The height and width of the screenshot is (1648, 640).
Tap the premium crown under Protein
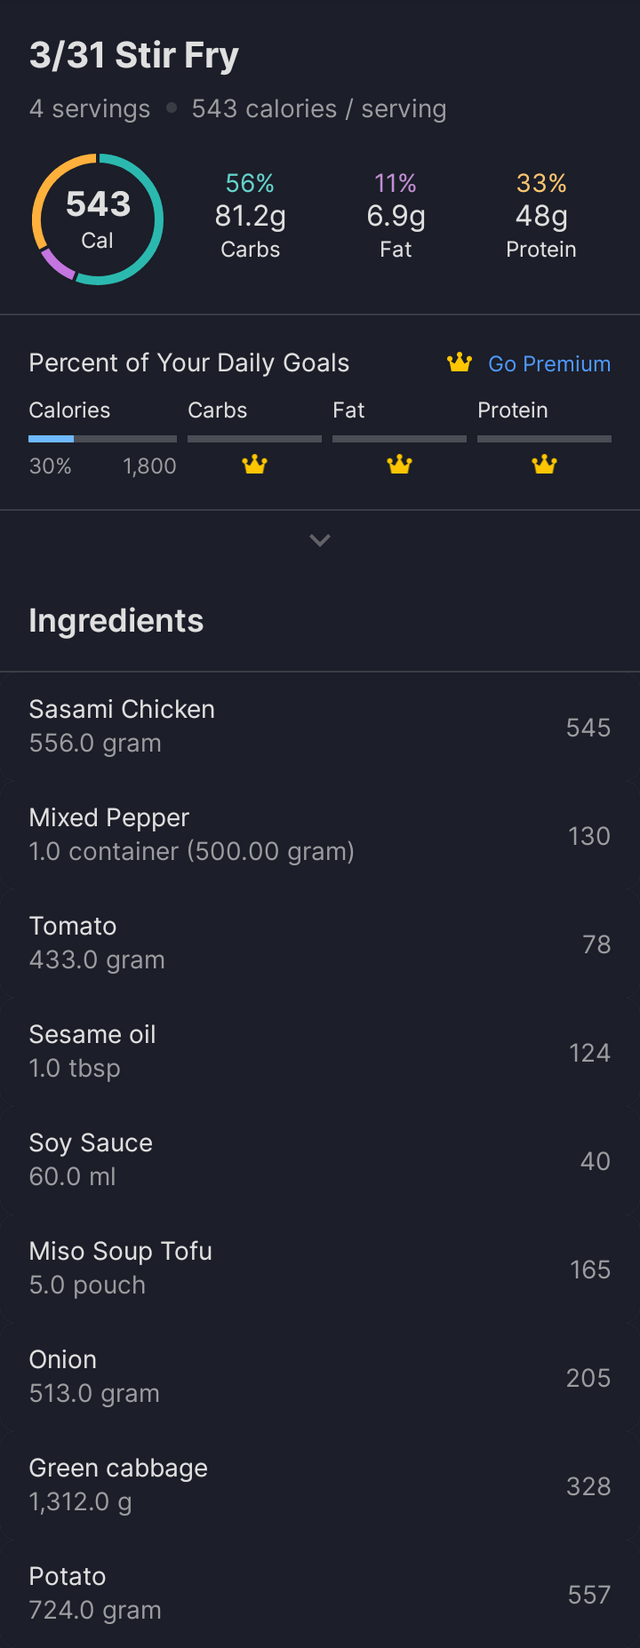544,465
